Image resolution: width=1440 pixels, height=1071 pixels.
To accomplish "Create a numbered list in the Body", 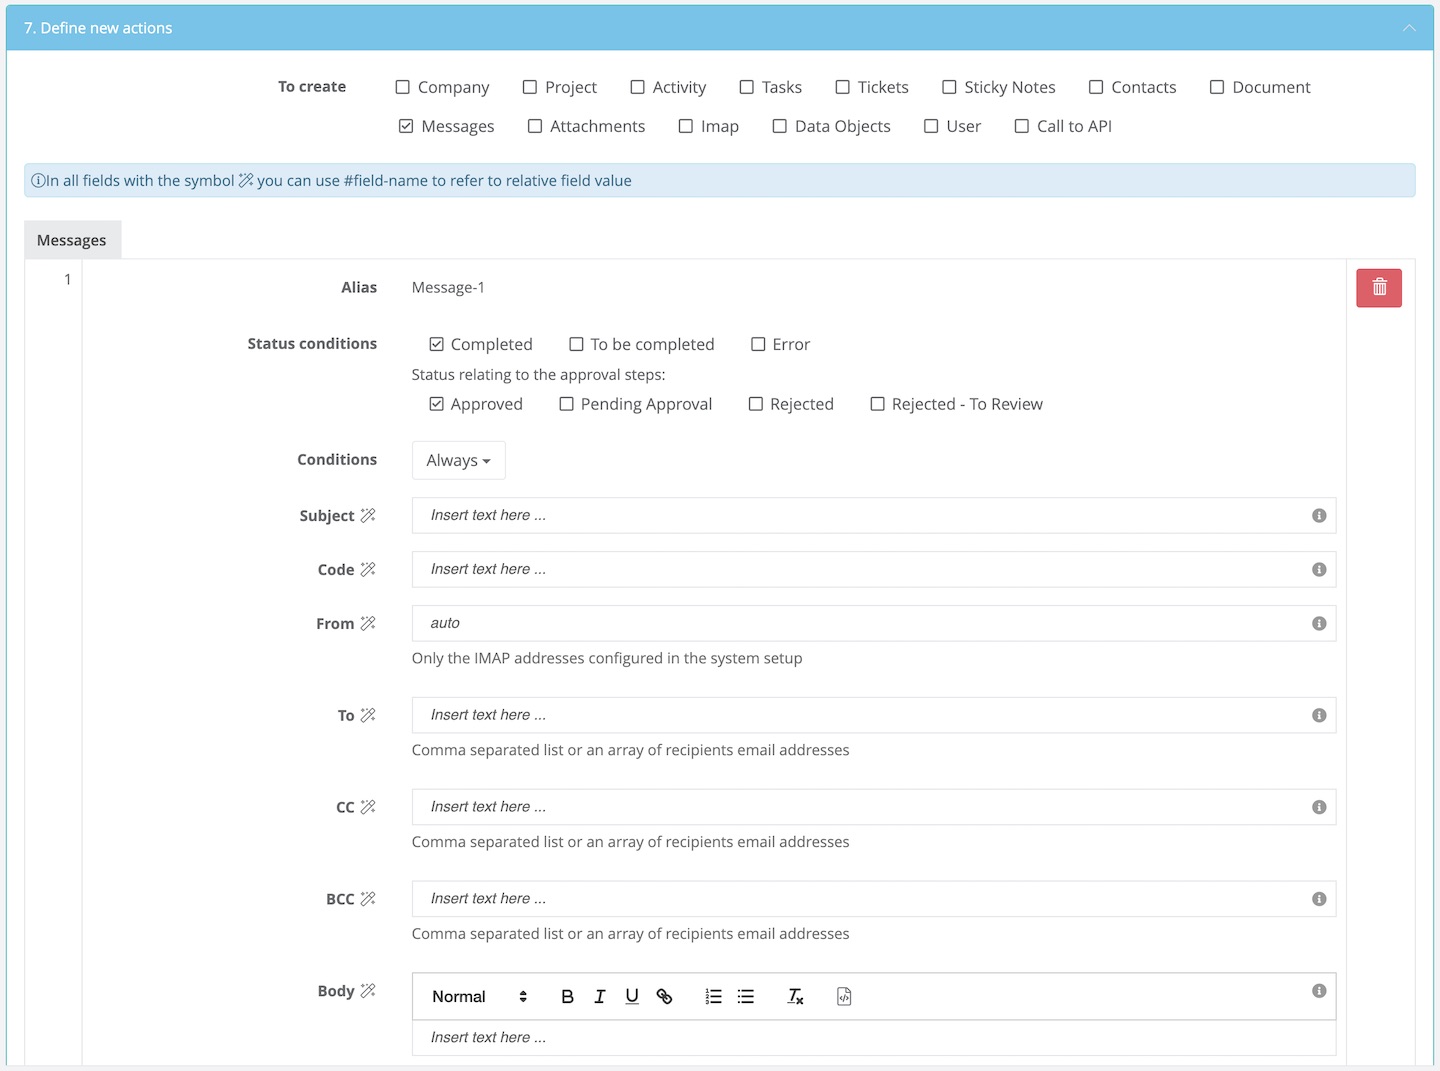I will tap(713, 996).
